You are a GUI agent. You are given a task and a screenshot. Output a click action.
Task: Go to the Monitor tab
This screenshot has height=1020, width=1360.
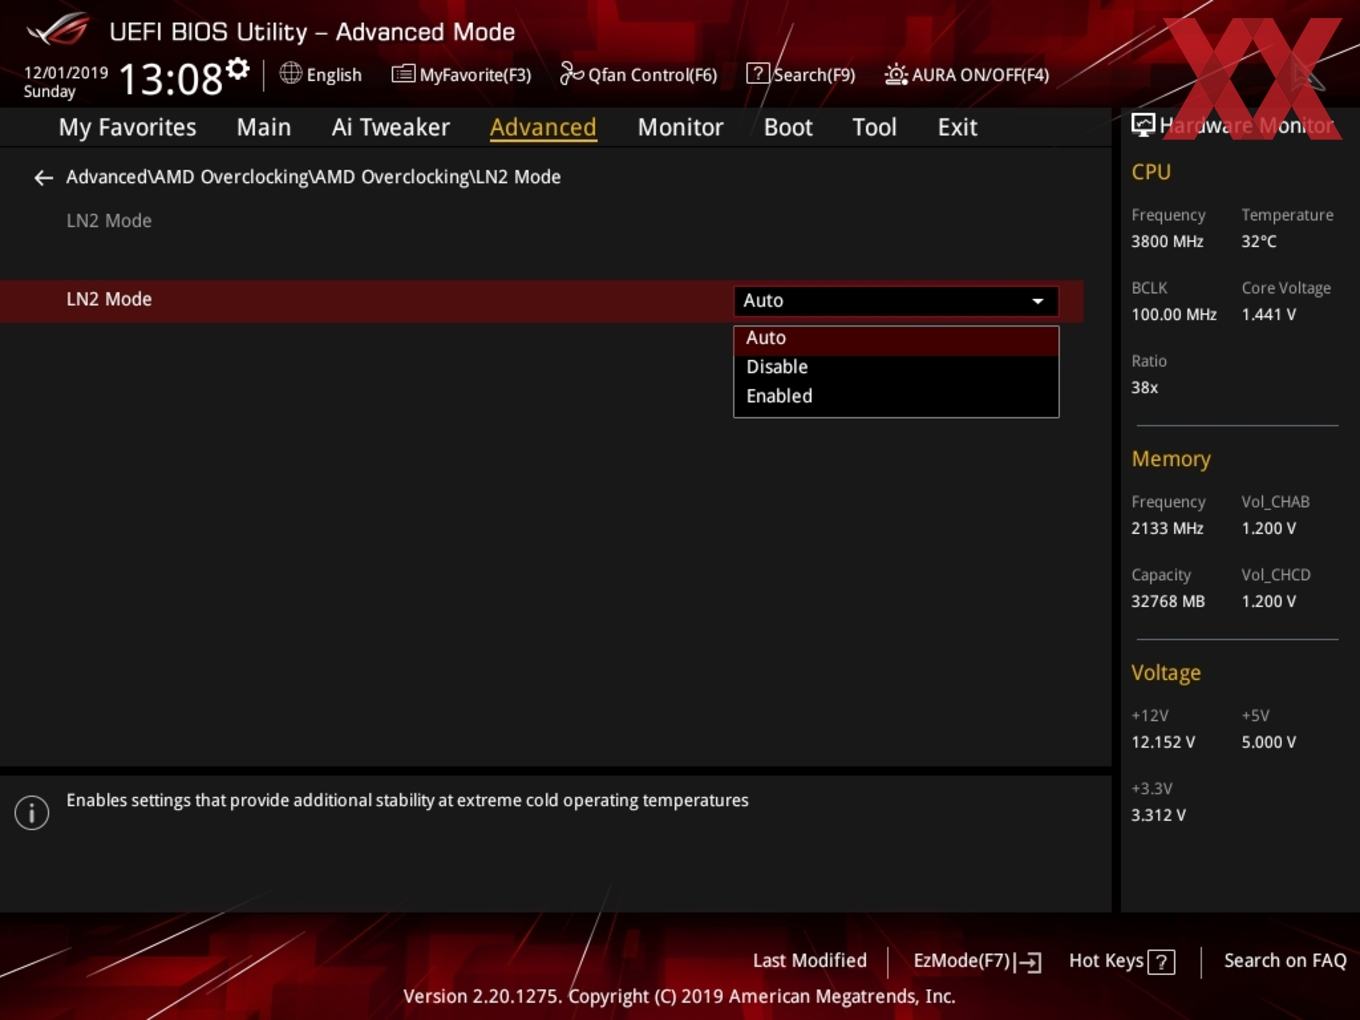pos(680,127)
